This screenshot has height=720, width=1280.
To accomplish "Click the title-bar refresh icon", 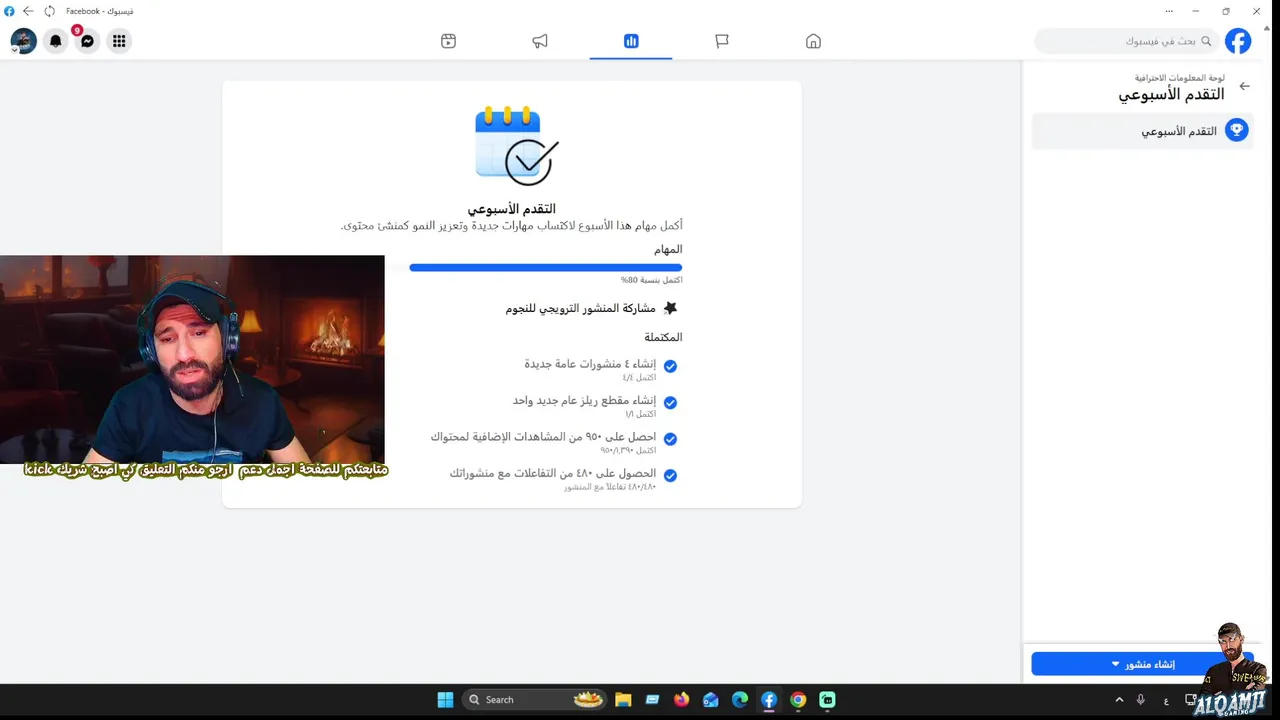I will pyautogui.click(x=50, y=11).
